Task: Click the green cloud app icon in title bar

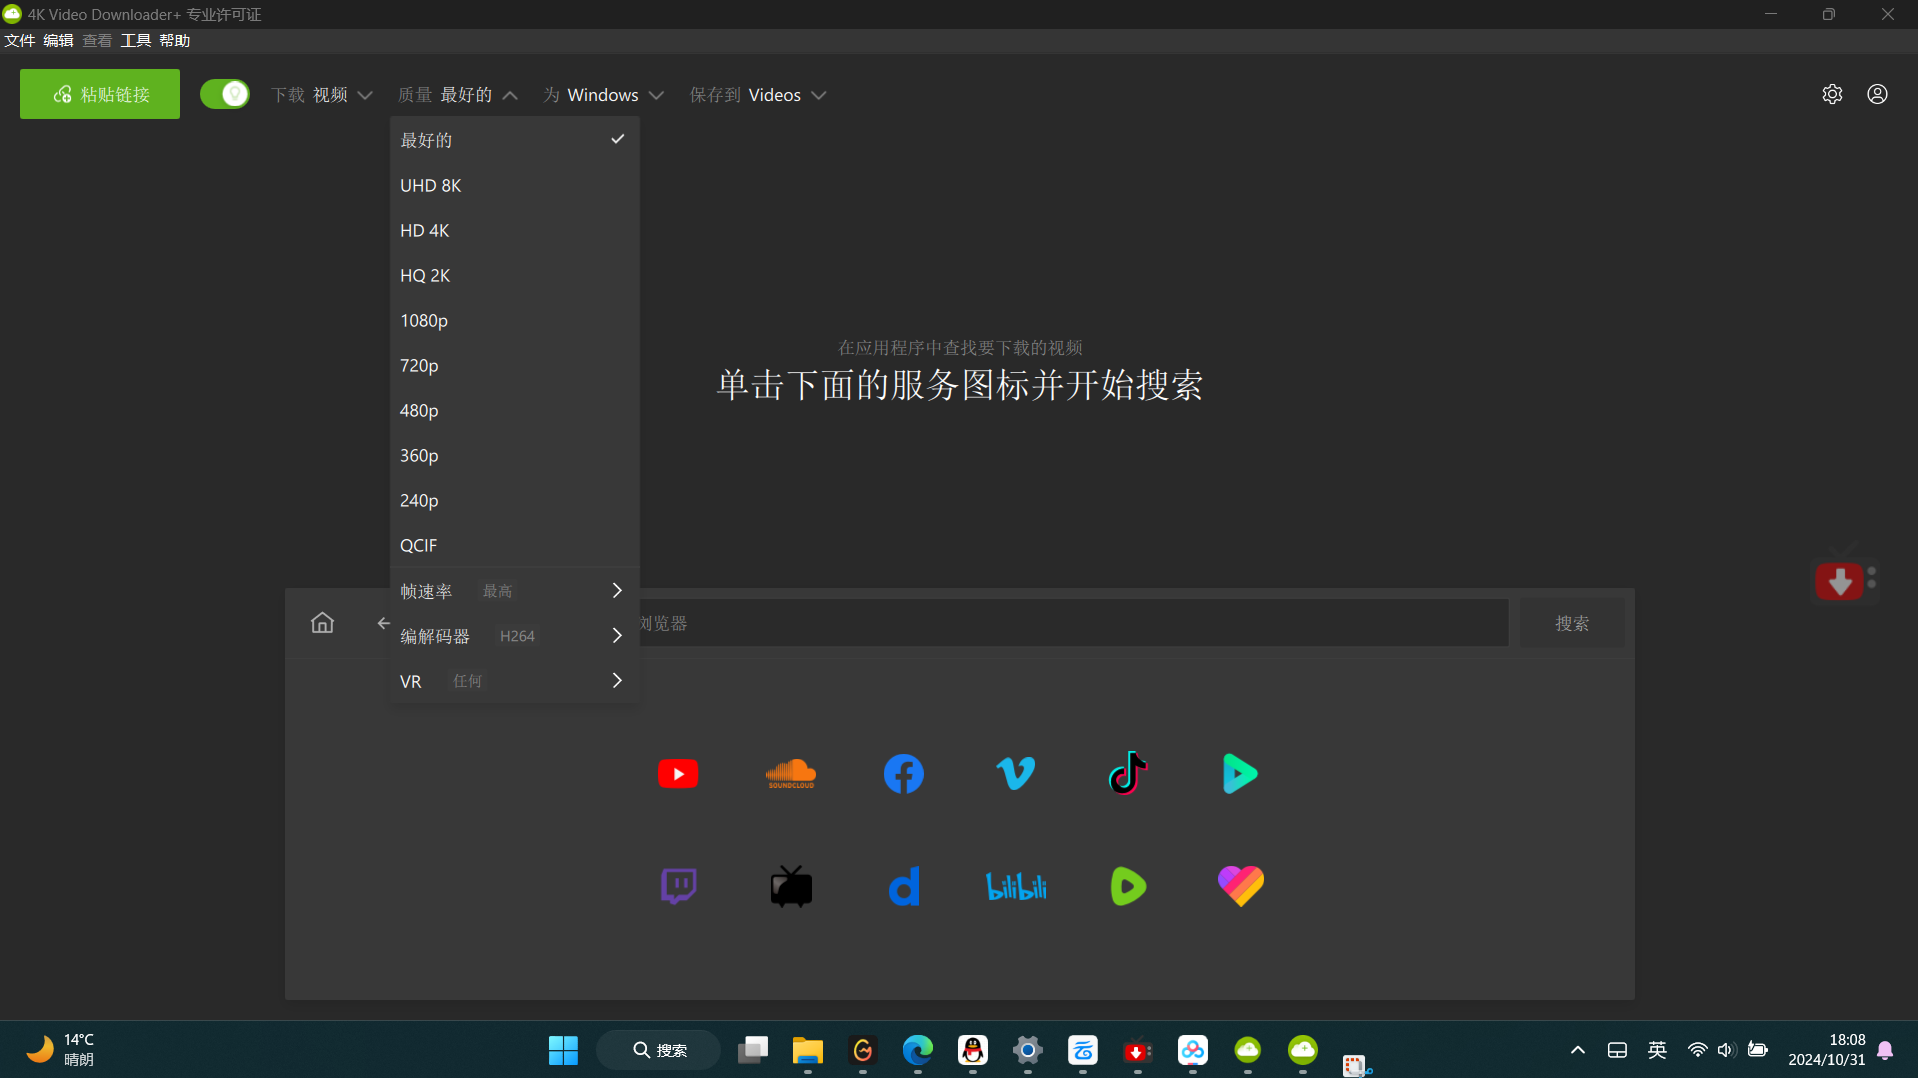Action: click(x=12, y=14)
